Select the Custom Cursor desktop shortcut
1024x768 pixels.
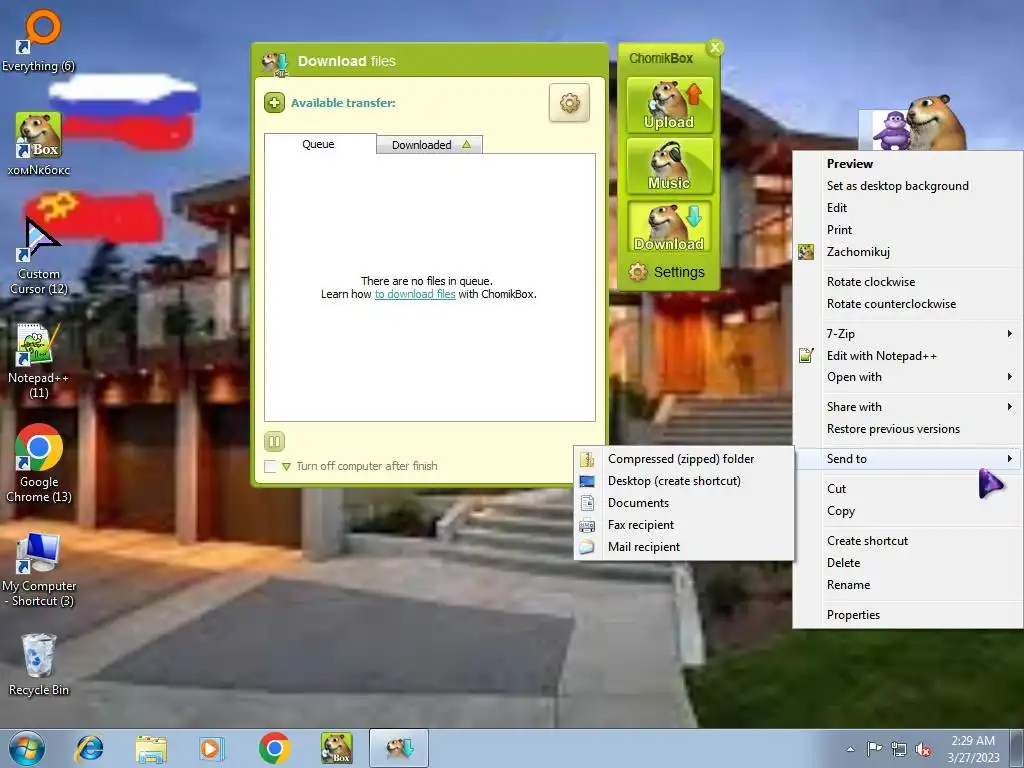click(39, 256)
